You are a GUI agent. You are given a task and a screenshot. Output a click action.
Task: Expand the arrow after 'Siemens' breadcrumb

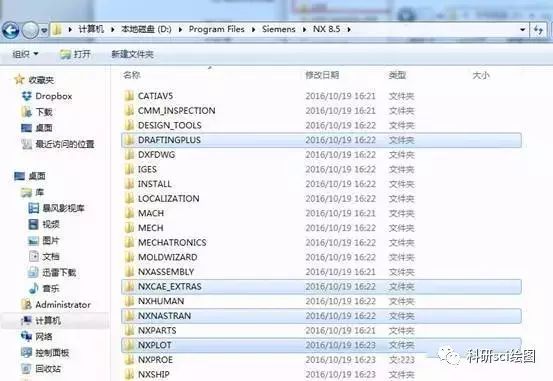[x=304, y=30]
